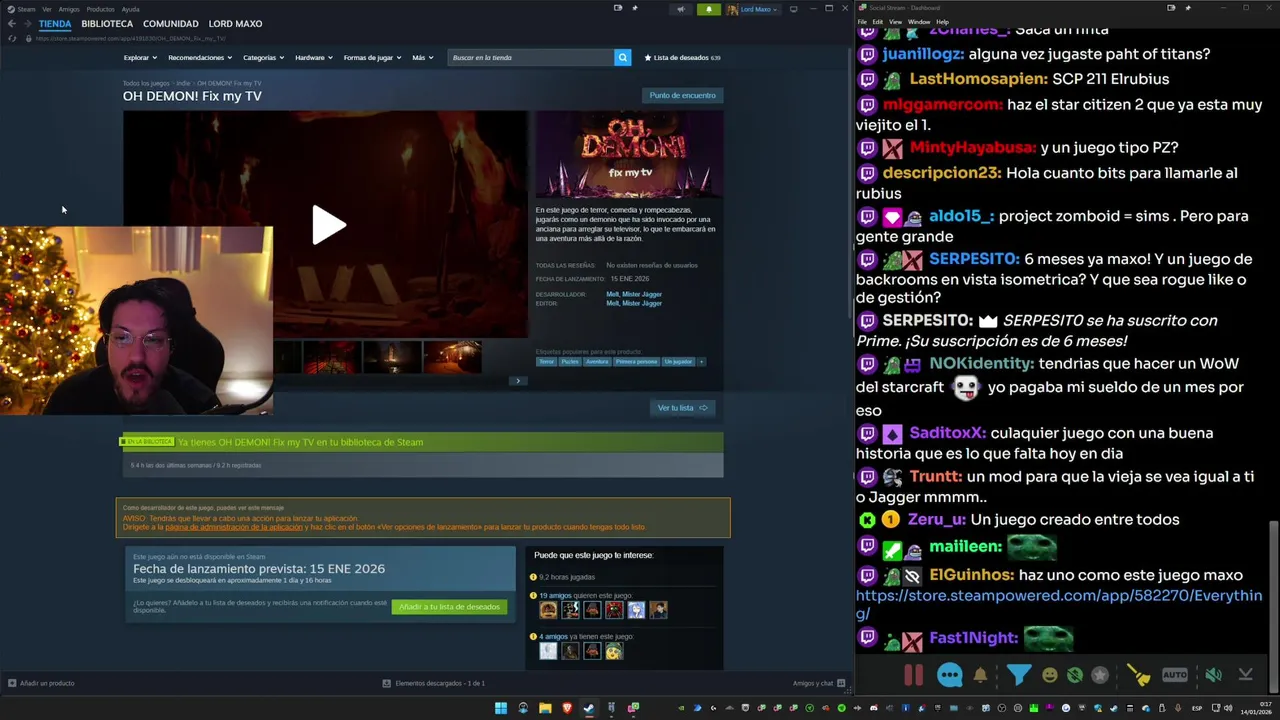Click the Steam taskbar icon
Viewport: 1280px width, 720px height.
coord(589,708)
